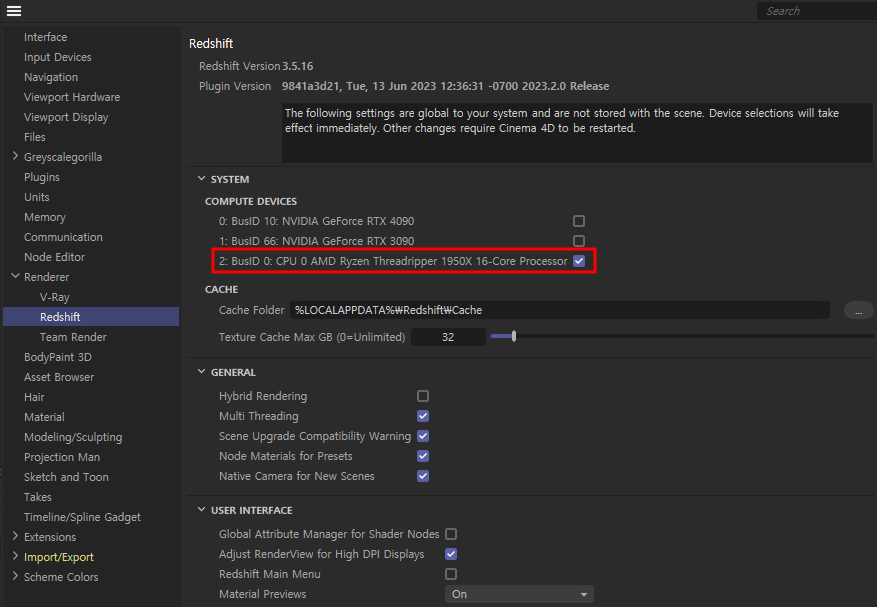
Task: Click the CACHE heading
Action: (221, 289)
